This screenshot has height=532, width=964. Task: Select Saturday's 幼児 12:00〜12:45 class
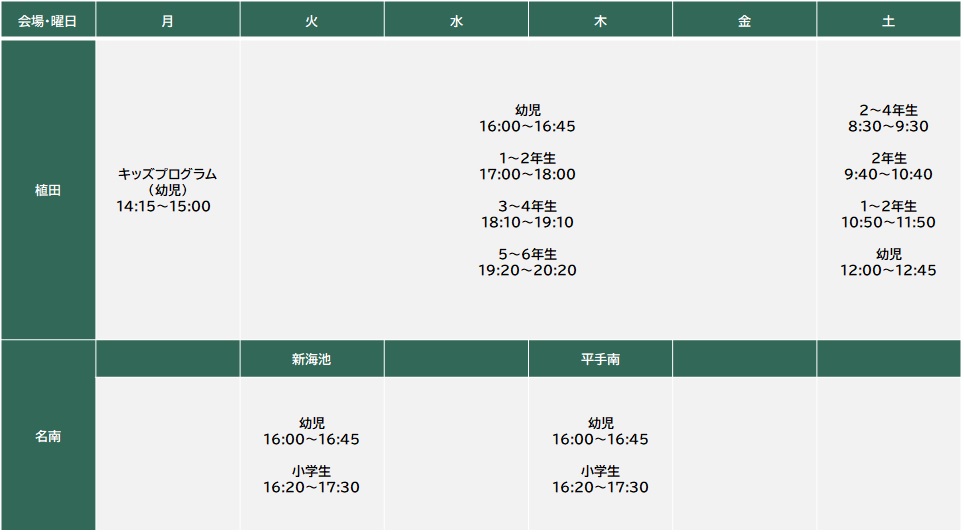pos(888,262)
